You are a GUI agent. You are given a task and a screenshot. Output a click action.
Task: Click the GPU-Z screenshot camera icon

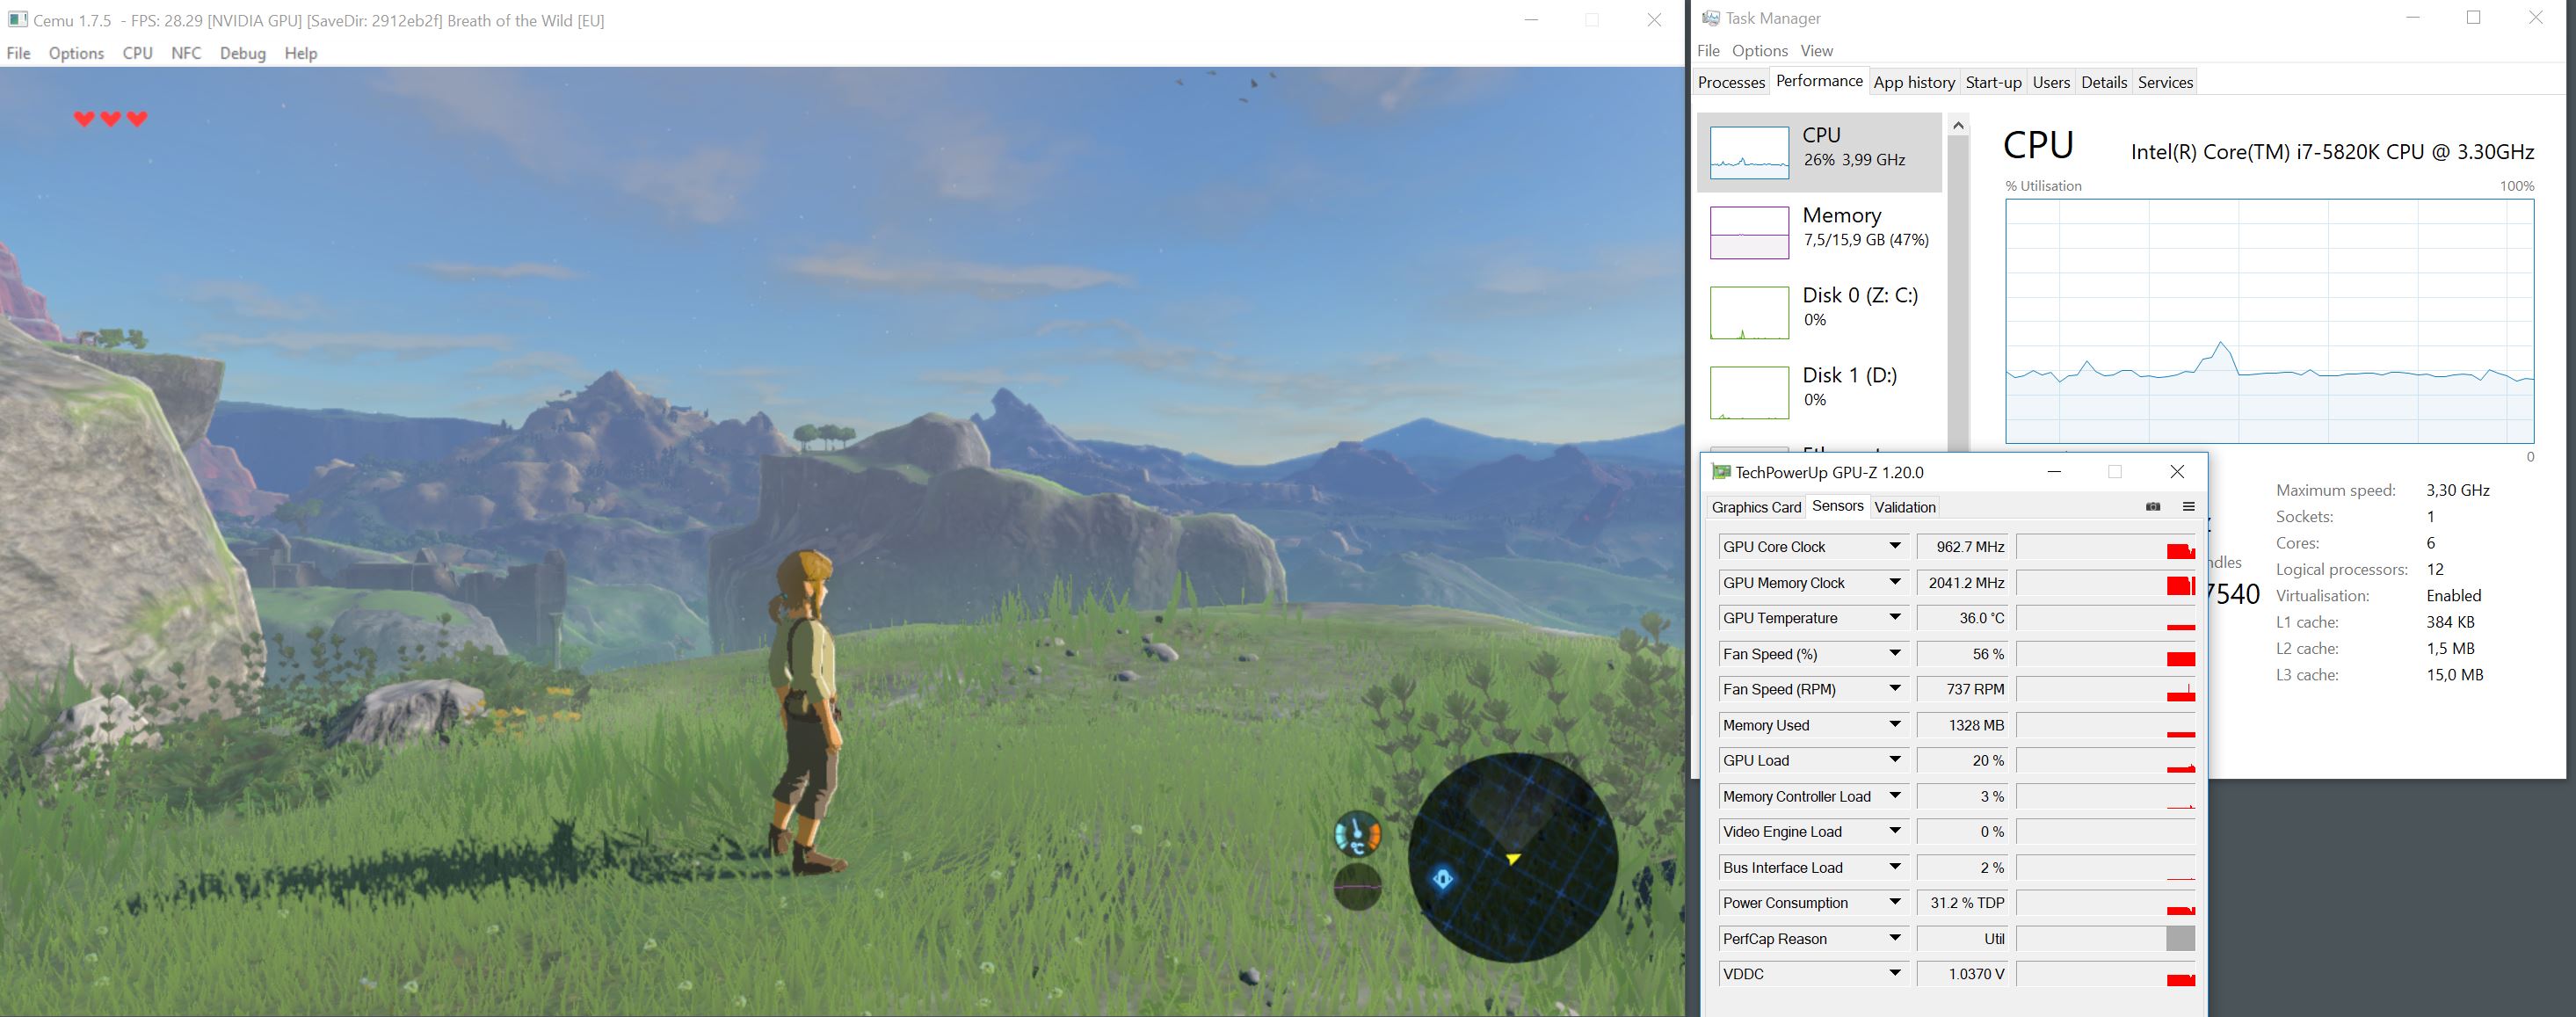point(2153,507)
